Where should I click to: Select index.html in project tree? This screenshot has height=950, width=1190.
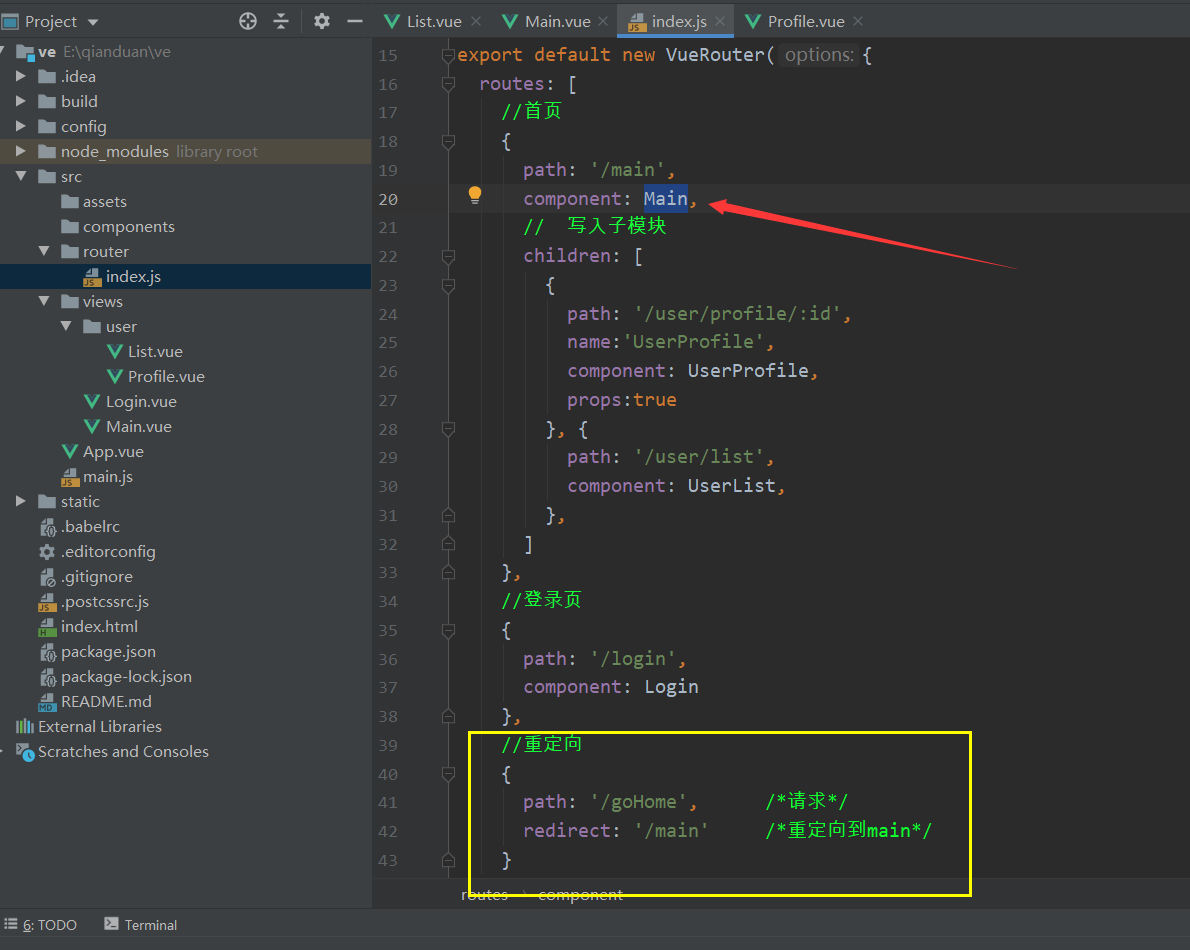coord(88,627)
